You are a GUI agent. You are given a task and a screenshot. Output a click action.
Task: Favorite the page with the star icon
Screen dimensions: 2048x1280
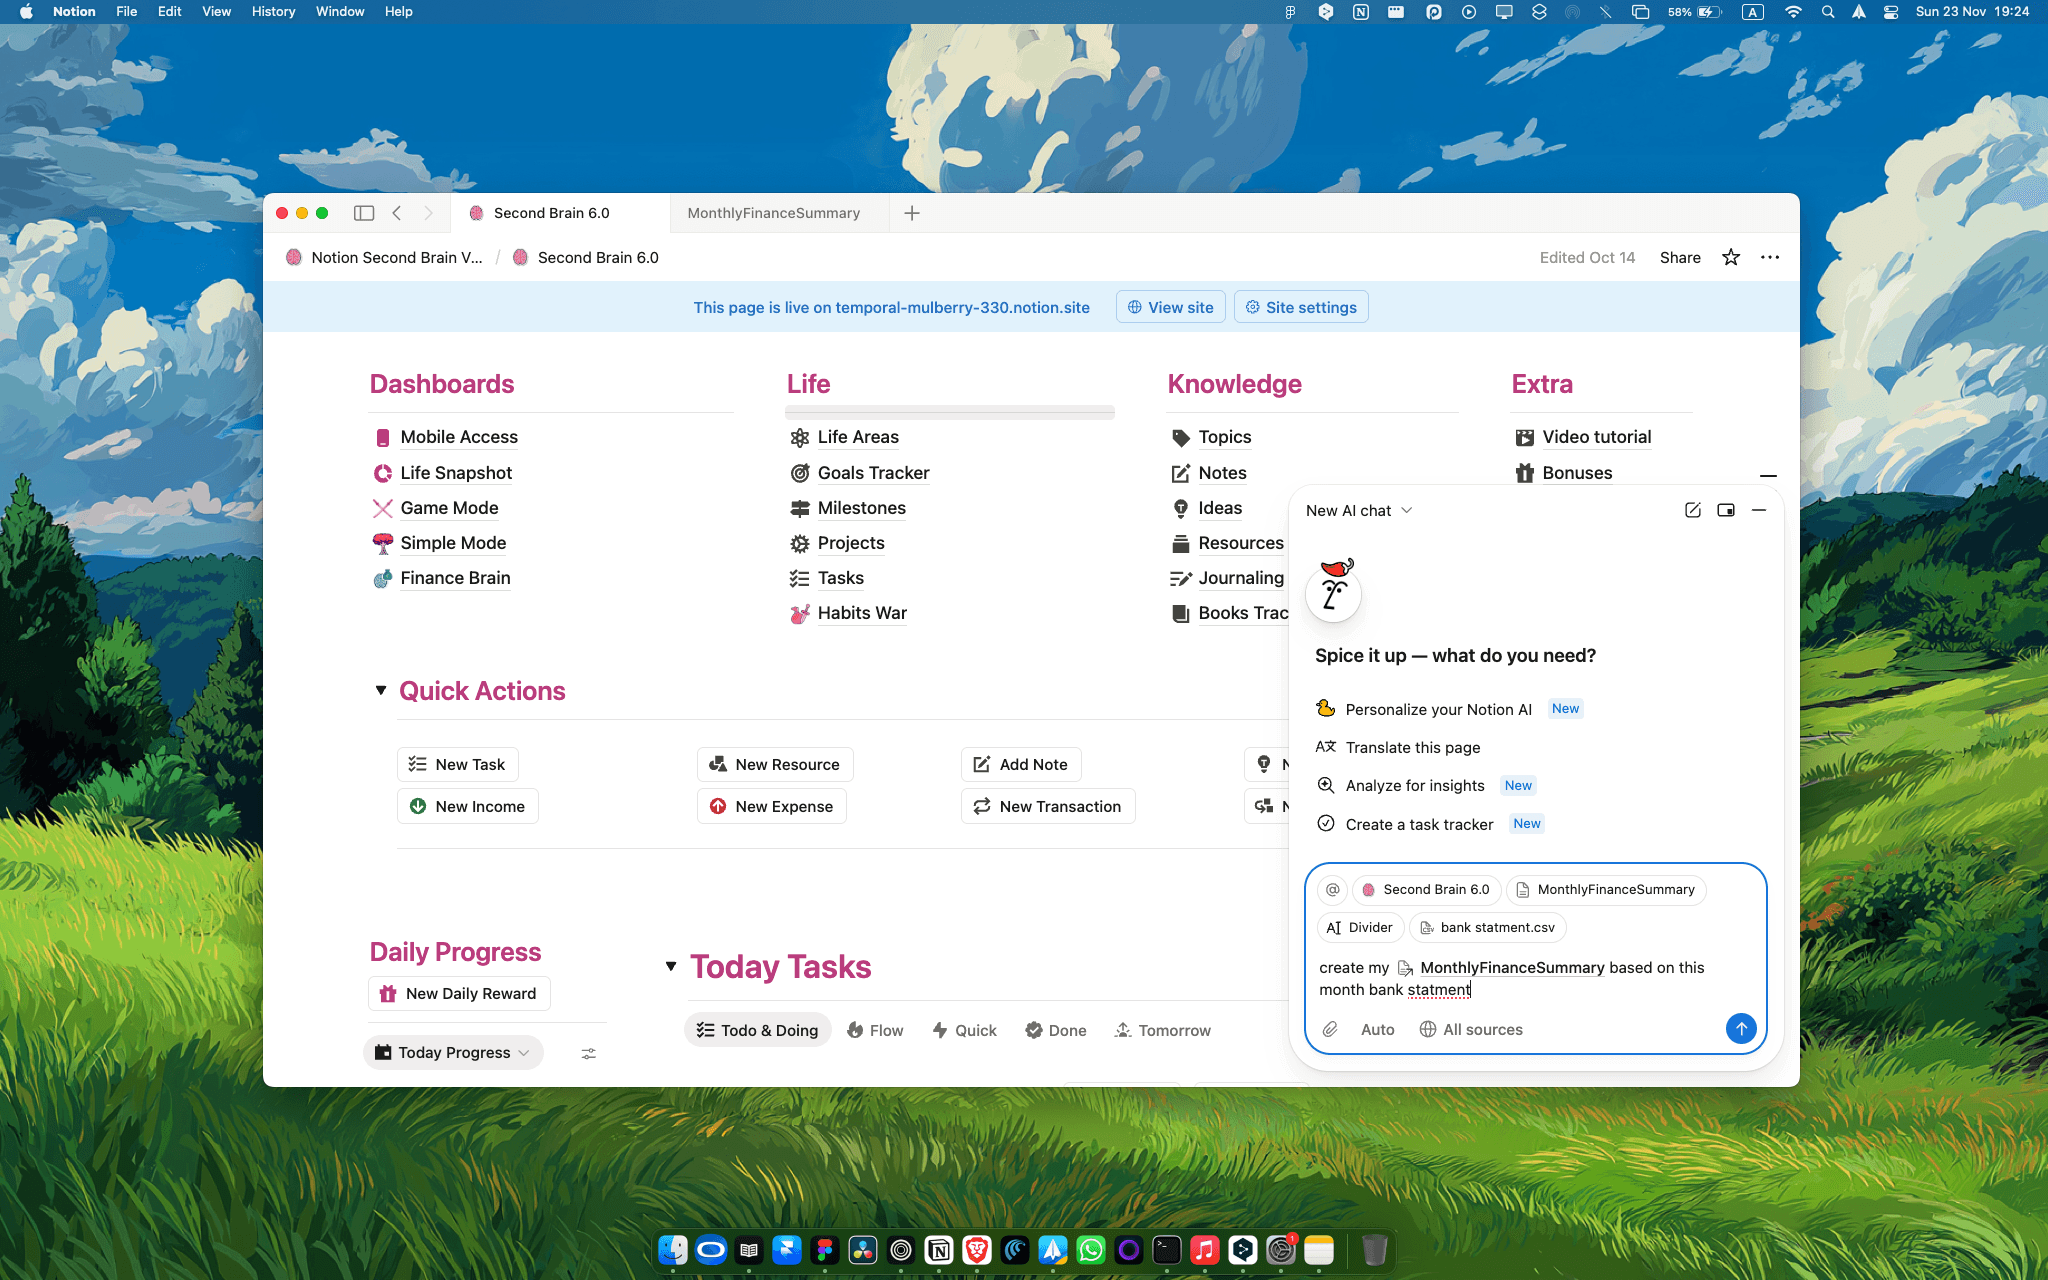(x=1731, y=257)
